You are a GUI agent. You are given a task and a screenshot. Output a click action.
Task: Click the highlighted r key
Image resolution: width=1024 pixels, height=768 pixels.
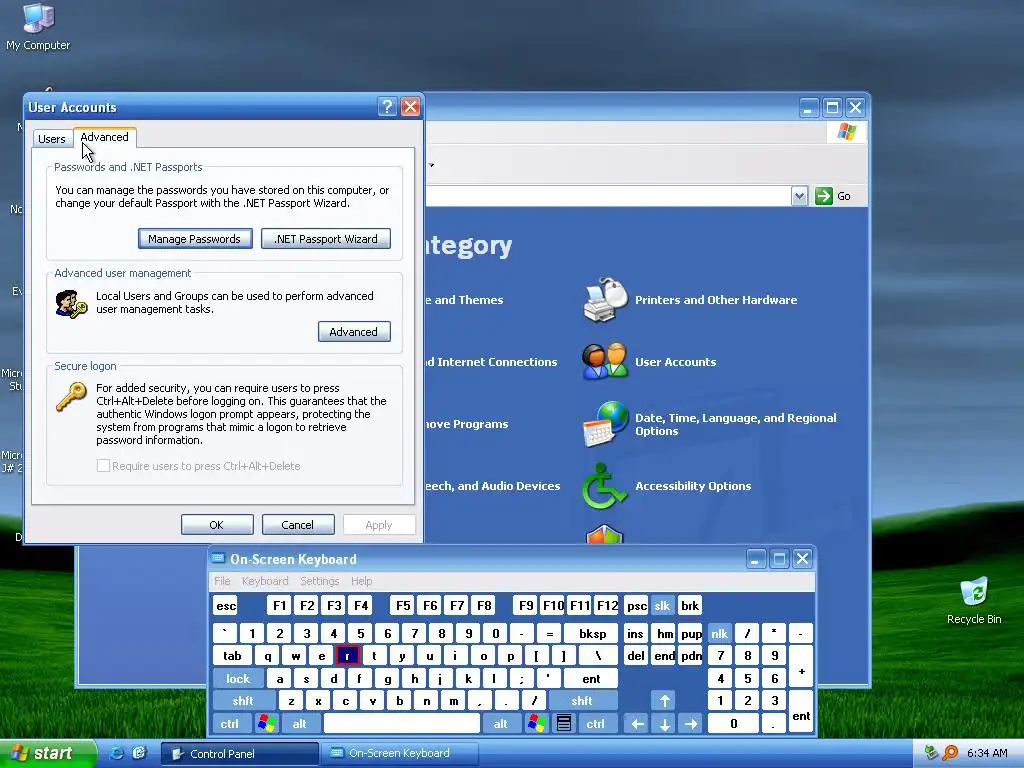coord(347,656)
